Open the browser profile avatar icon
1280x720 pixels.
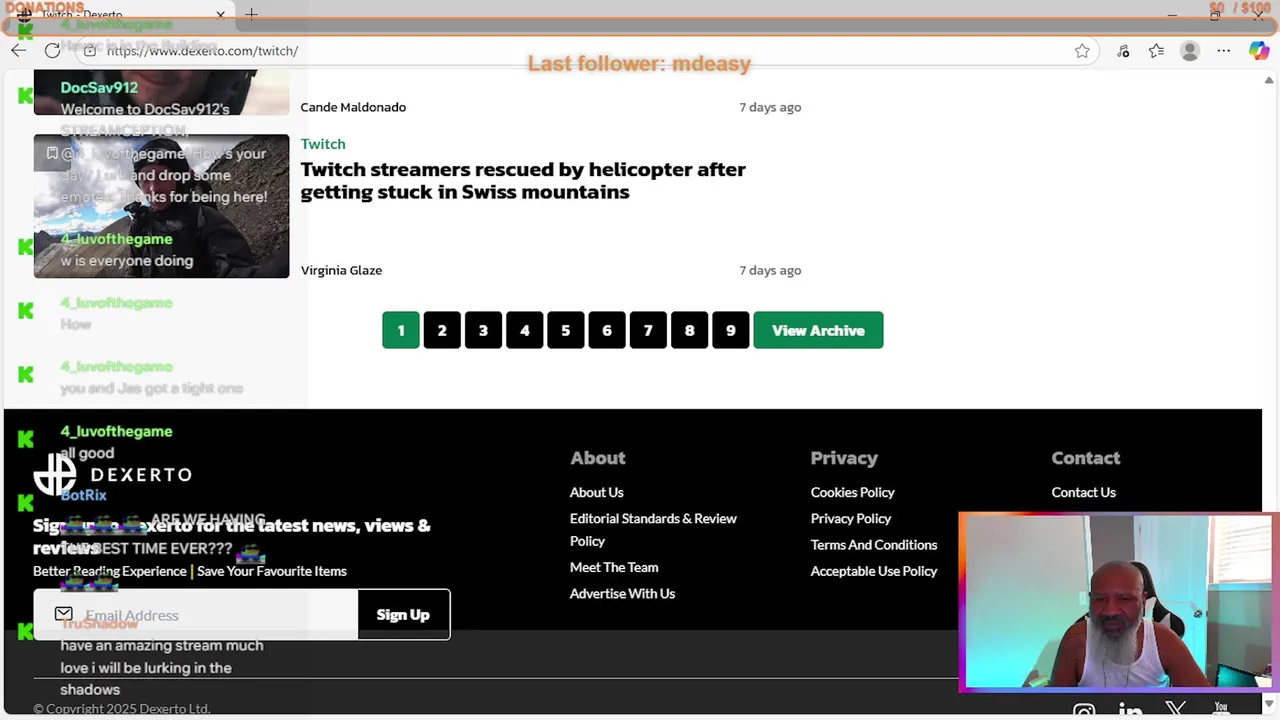click(1190, 51)
